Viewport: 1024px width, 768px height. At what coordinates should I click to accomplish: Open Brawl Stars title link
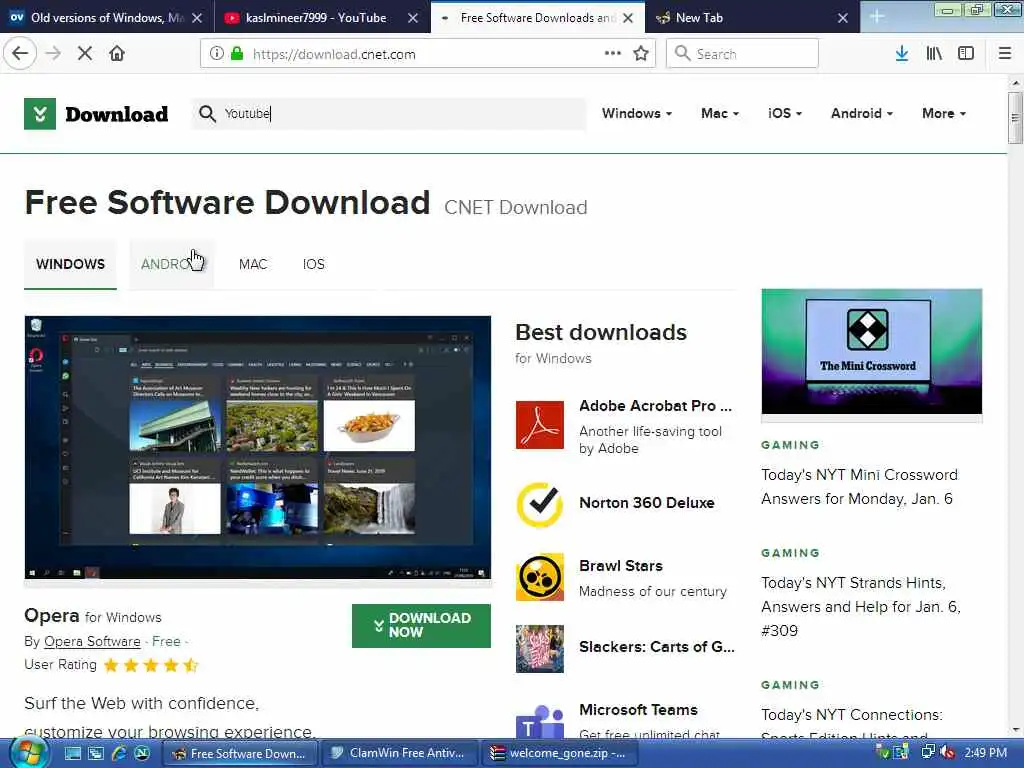(x=620, y=566)
